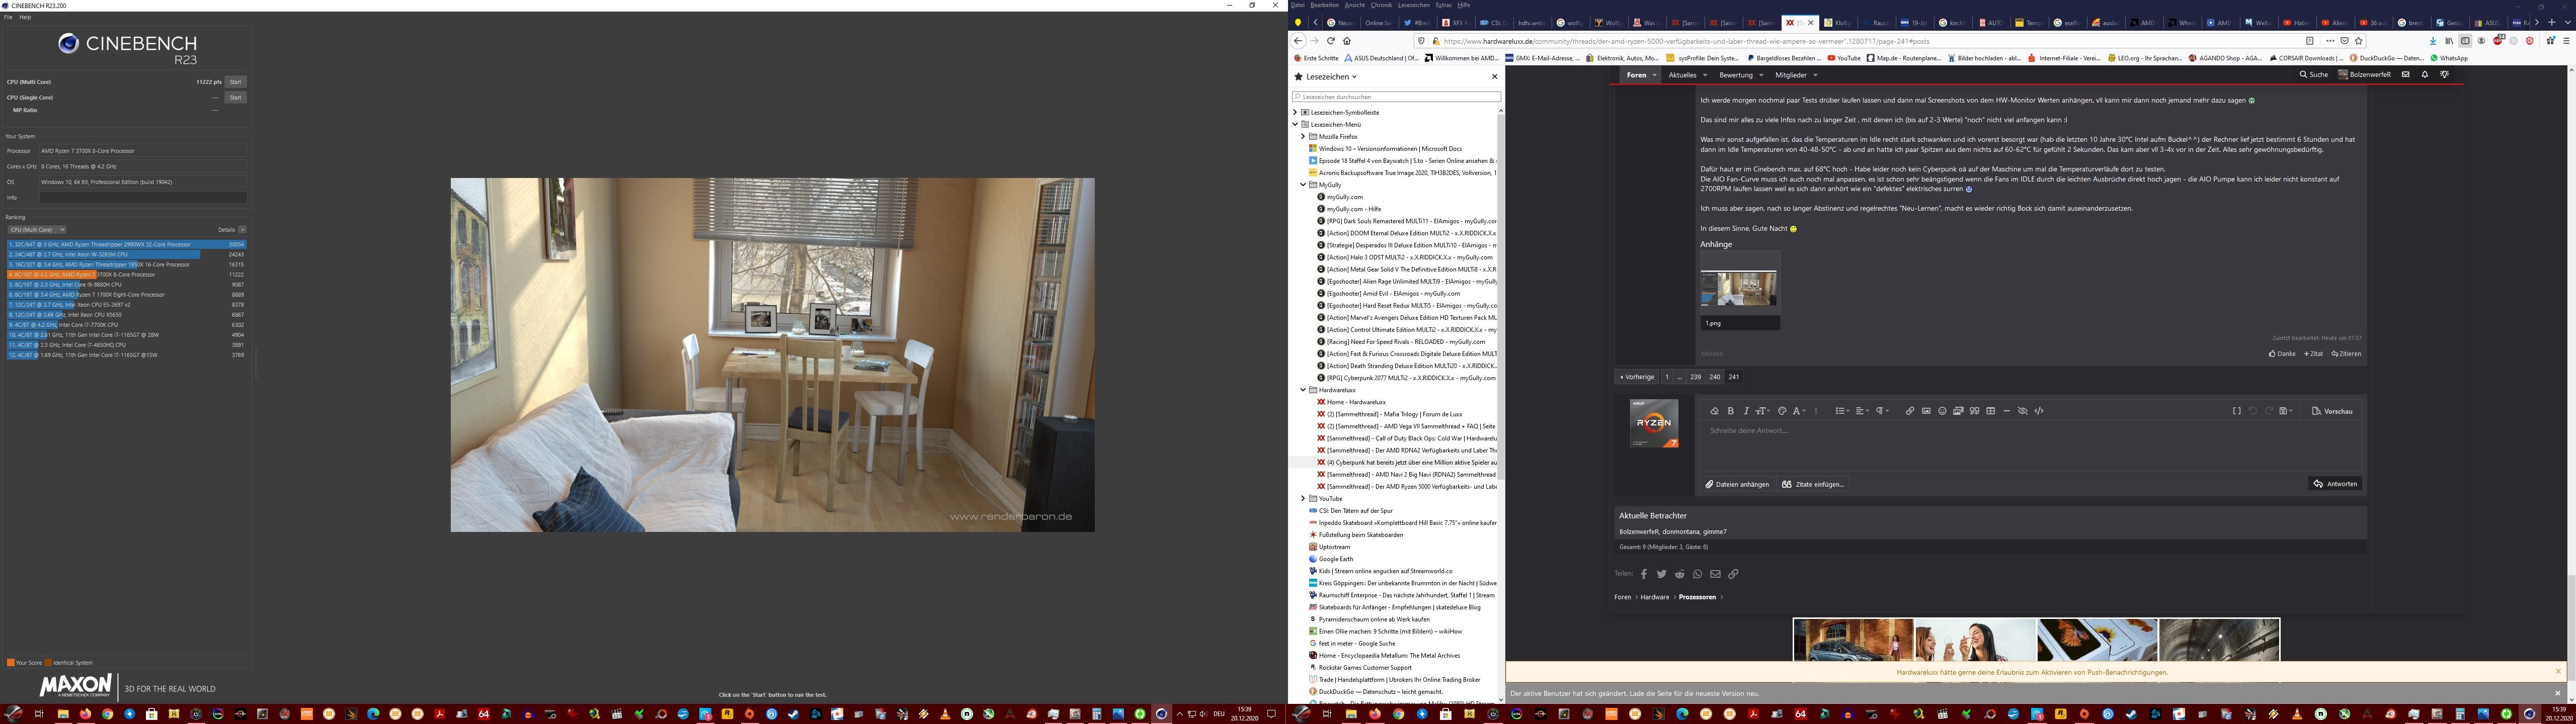Screen dimensions: 2576x724
Task: Click Vorschau preview button
Action: pos(2332,411)
